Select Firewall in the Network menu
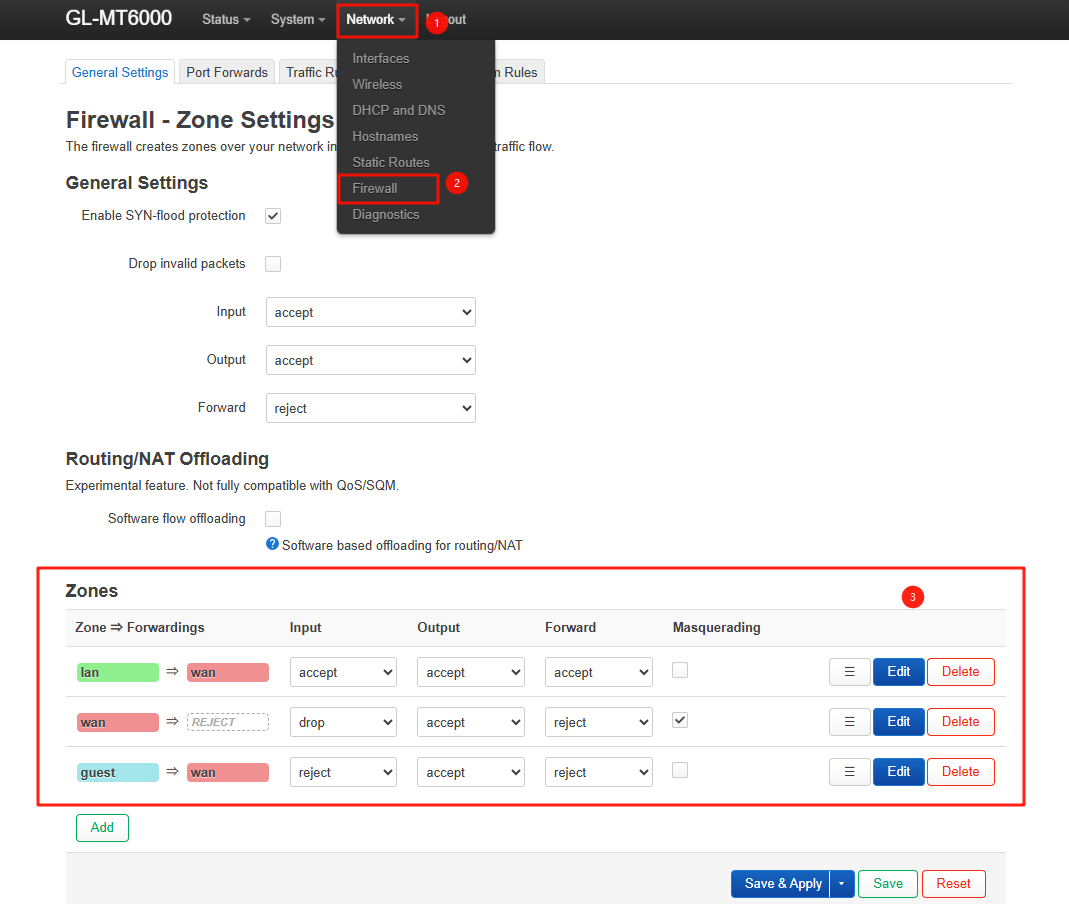This screenshot has width=1069, height=904. click(x=375, y=188)
